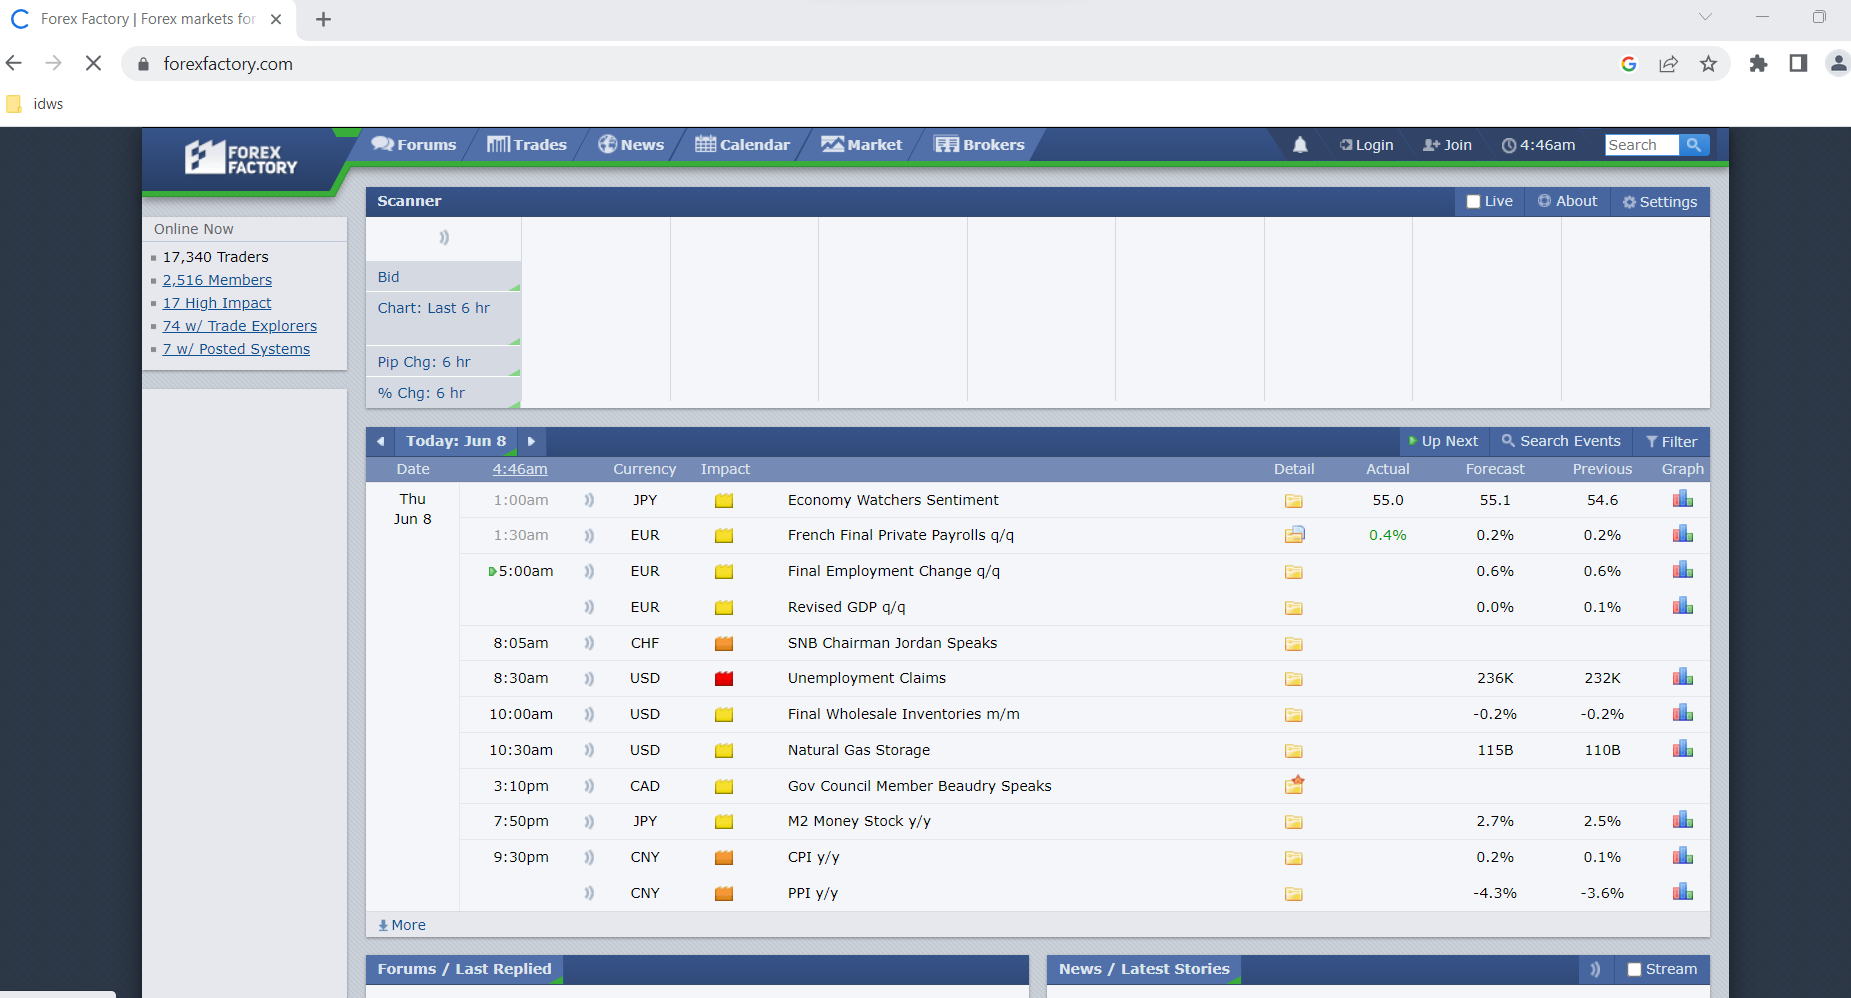This screenshot has width=1851, height=998.
Task: Open the Forums menu
Action: 414,144
